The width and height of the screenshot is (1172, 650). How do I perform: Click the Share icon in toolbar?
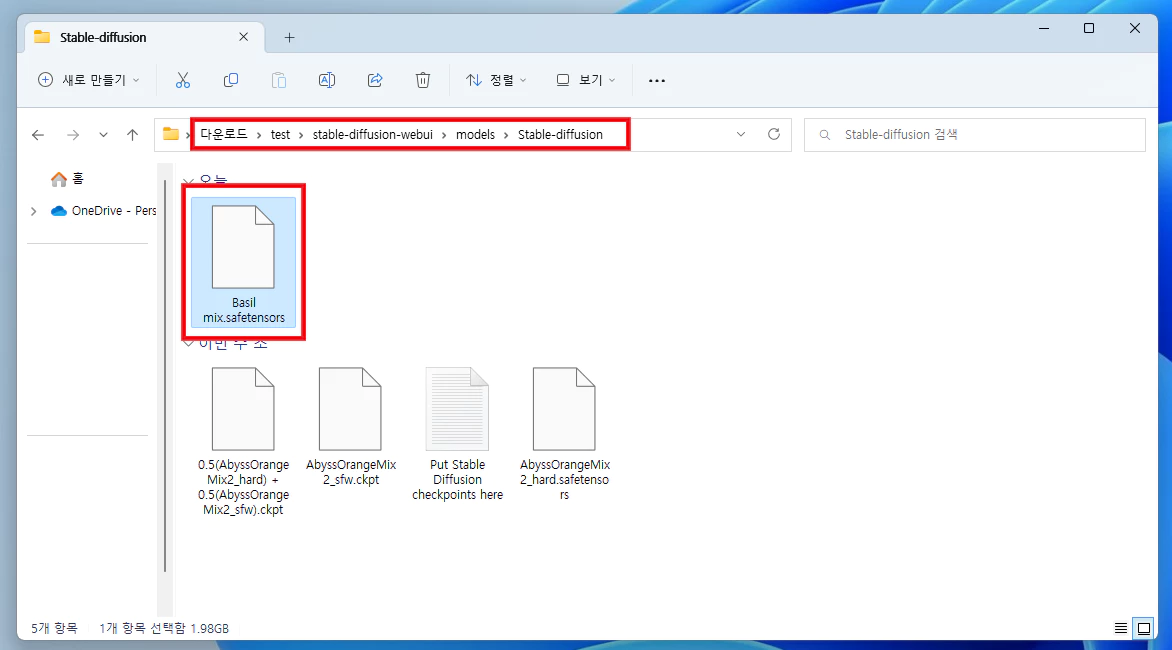point(375,80)
